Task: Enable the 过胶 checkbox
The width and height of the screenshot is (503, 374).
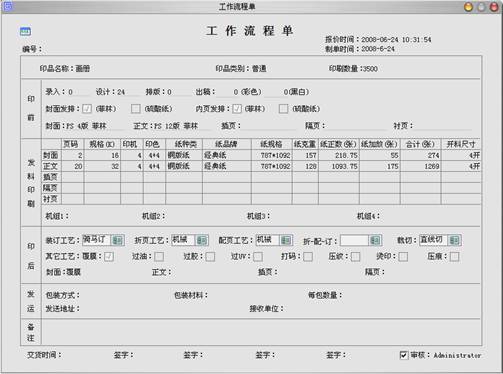Action: click(210, 256)
